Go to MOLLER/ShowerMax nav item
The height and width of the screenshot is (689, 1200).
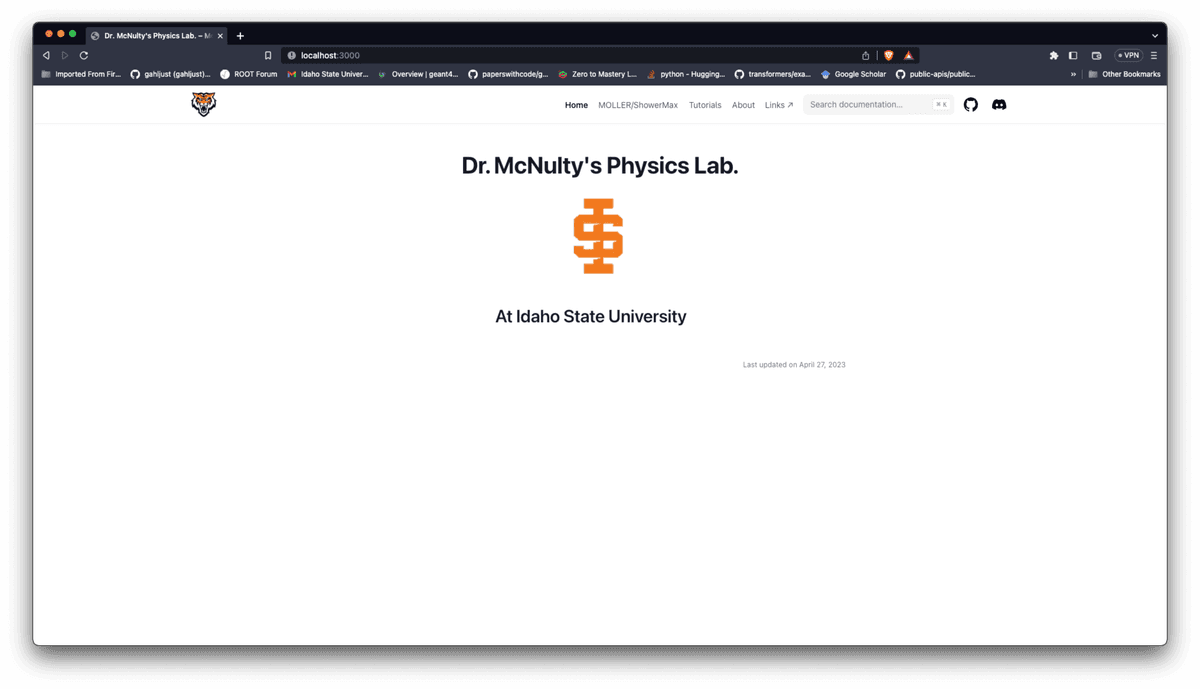(x=637, y=105)
